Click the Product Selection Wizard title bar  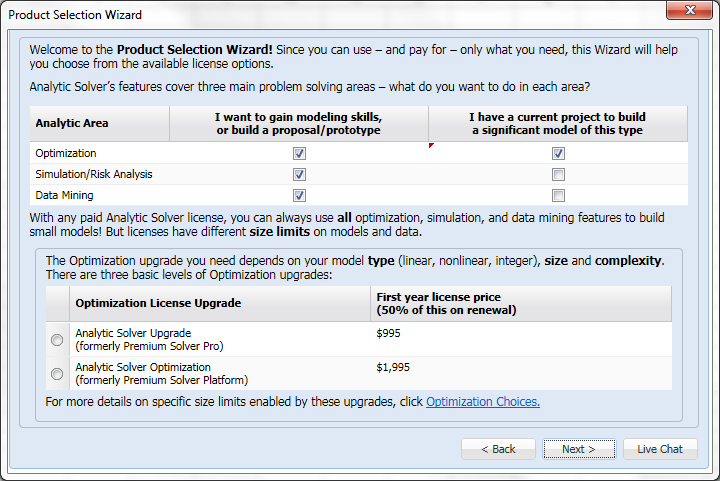point(300,14)
